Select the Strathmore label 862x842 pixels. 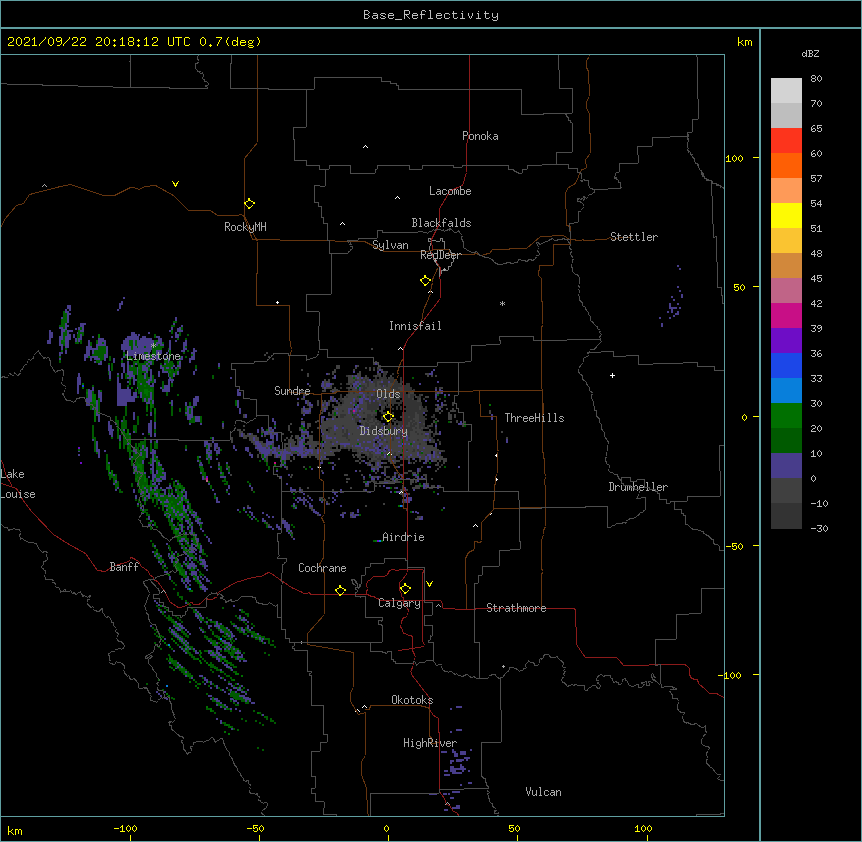tap(516, 608)
